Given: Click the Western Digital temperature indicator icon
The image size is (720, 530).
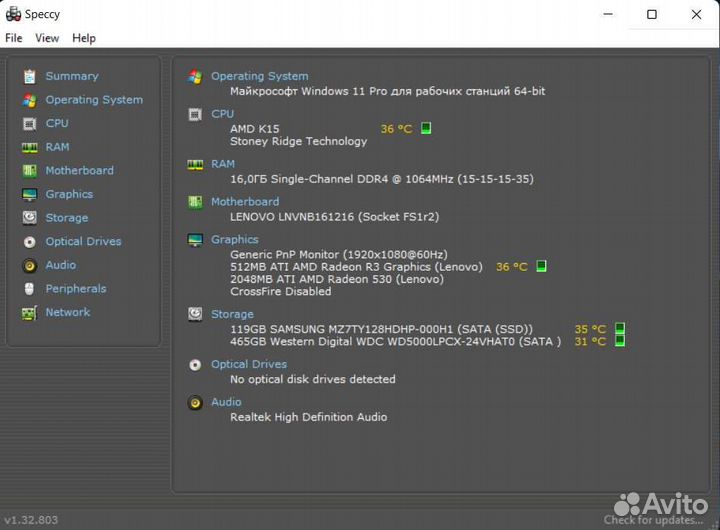Looking at the screenshot, I should (620, 341).
